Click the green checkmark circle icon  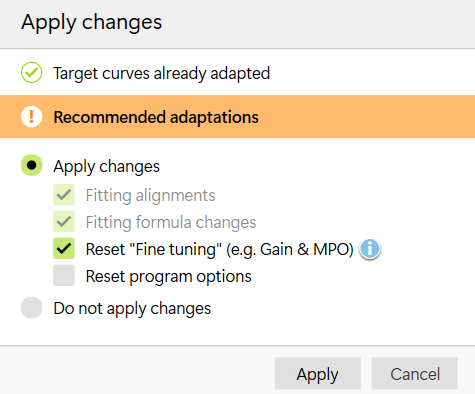click(x=32, y=72)
